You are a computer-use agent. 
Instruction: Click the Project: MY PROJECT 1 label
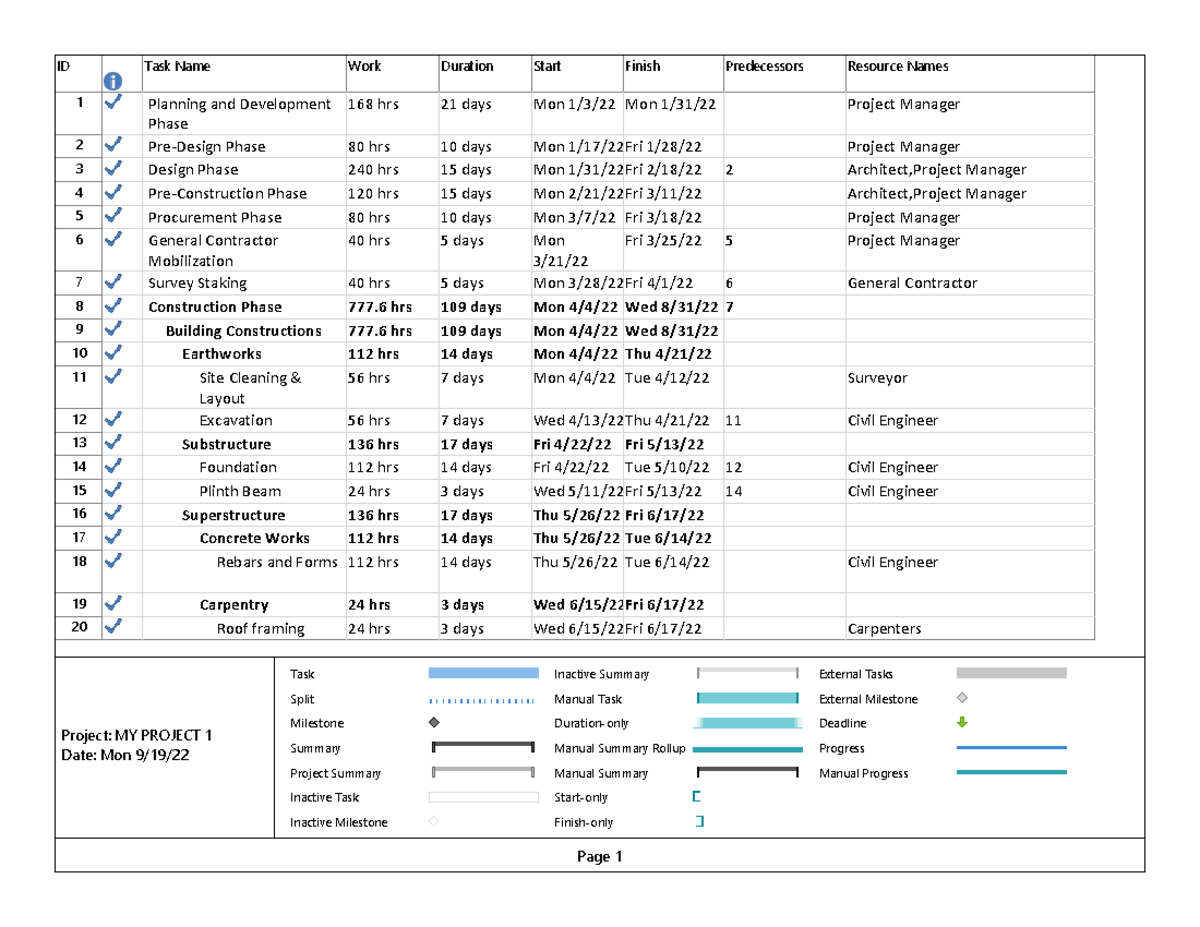coord(137,736)
